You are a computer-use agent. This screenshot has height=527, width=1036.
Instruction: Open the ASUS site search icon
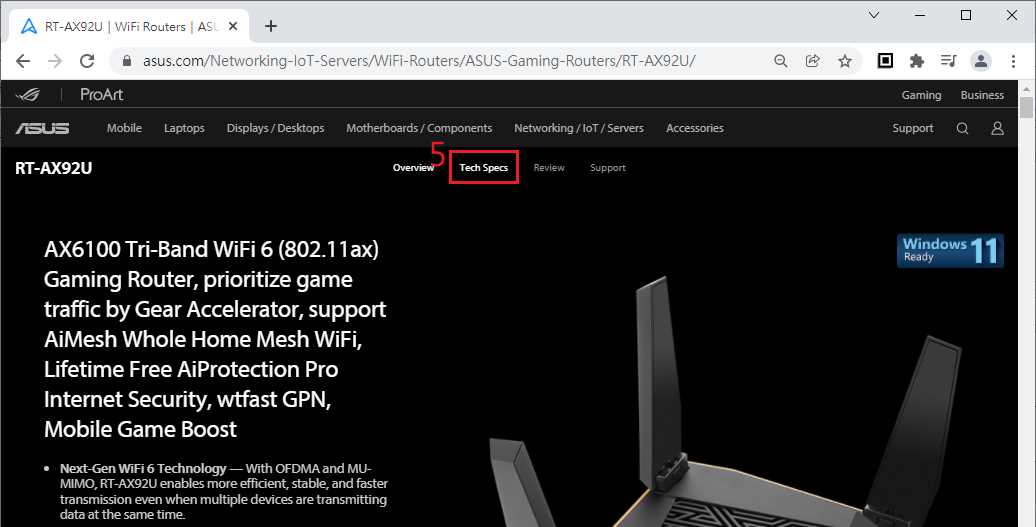tap(963, 128)
